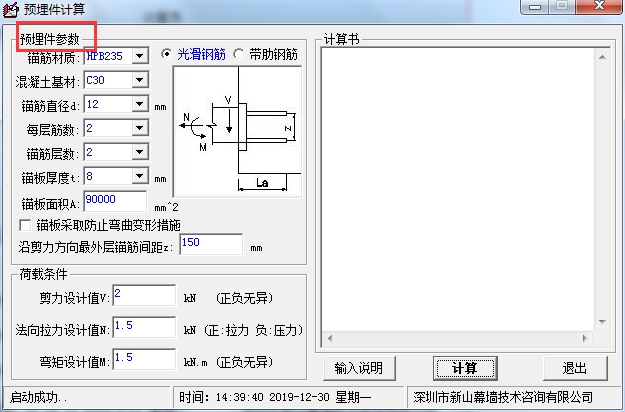Click 计算书 vertical scrollbar down arrow
Image resolution: width=625 pixels, height=412 pixels.
tap(602, 322)
